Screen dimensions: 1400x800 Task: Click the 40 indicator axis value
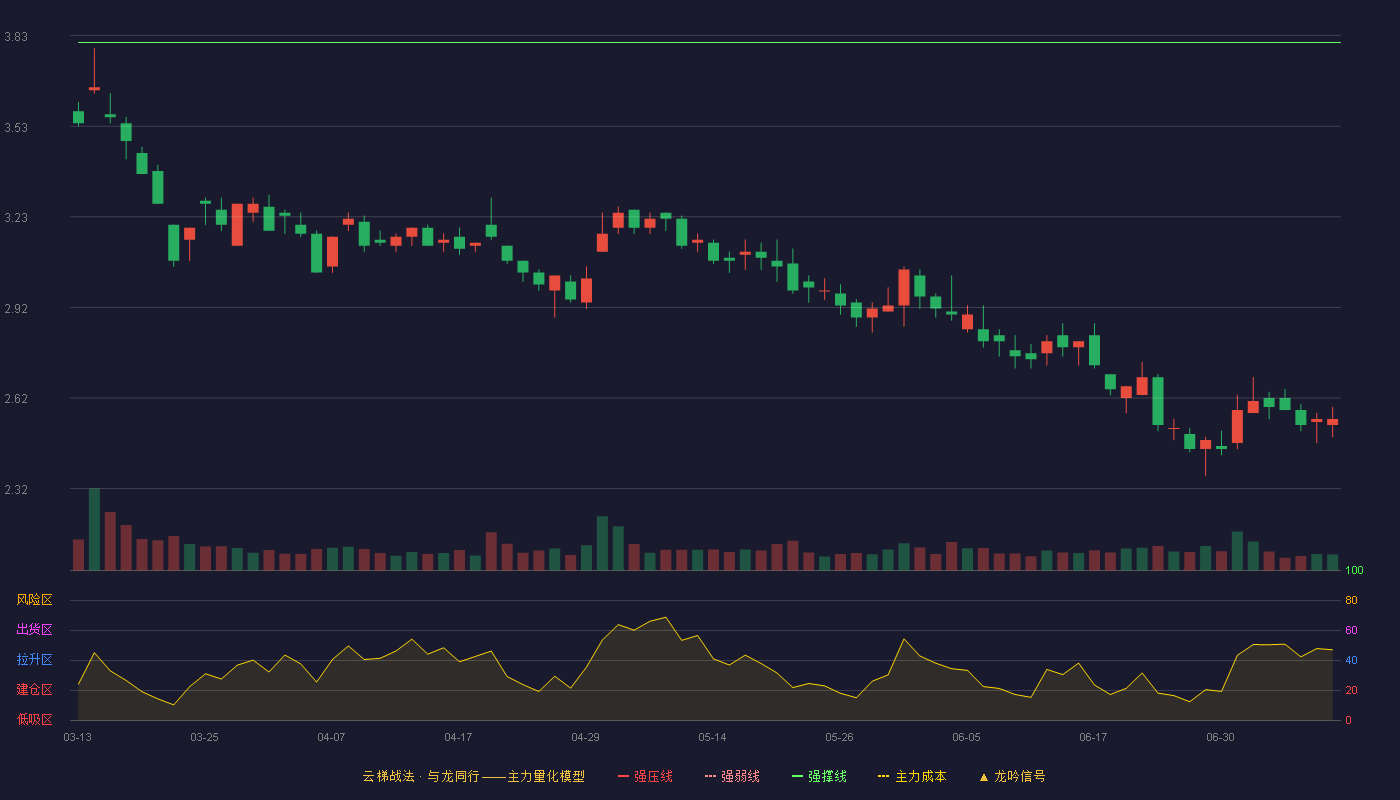(x=1352, y=660)
